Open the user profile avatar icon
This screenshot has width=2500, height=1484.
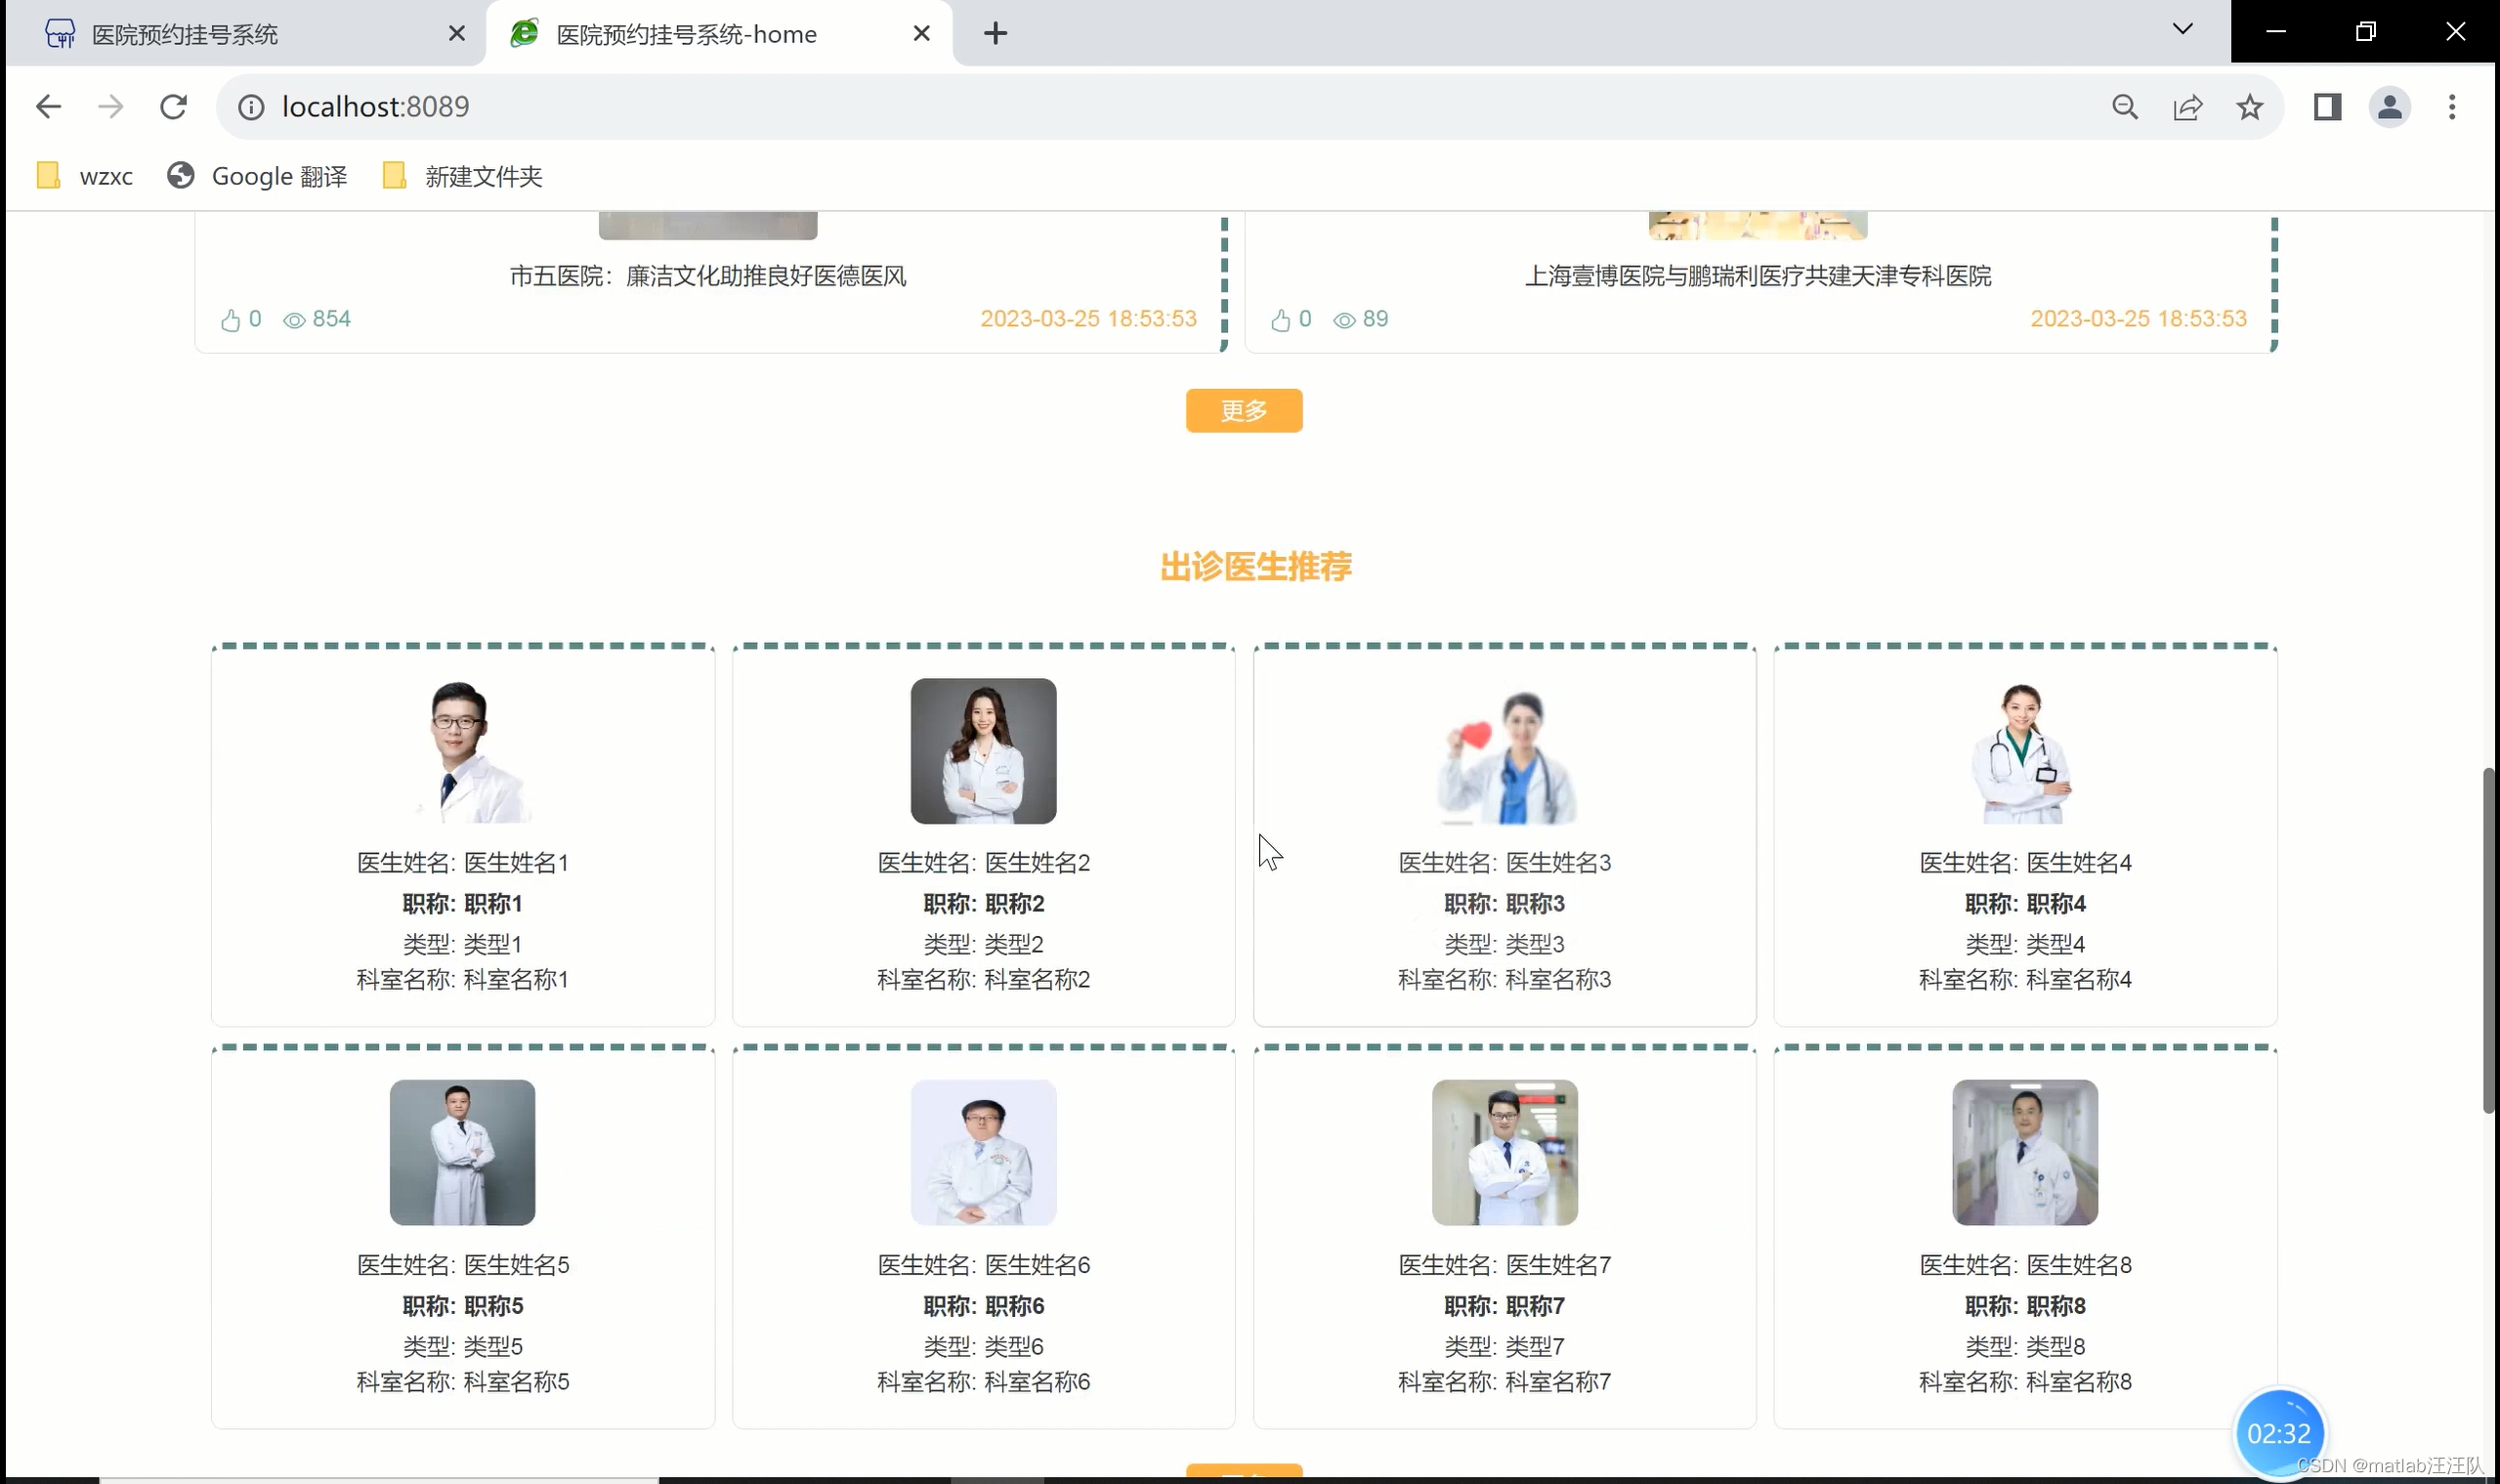(2389, 107)
